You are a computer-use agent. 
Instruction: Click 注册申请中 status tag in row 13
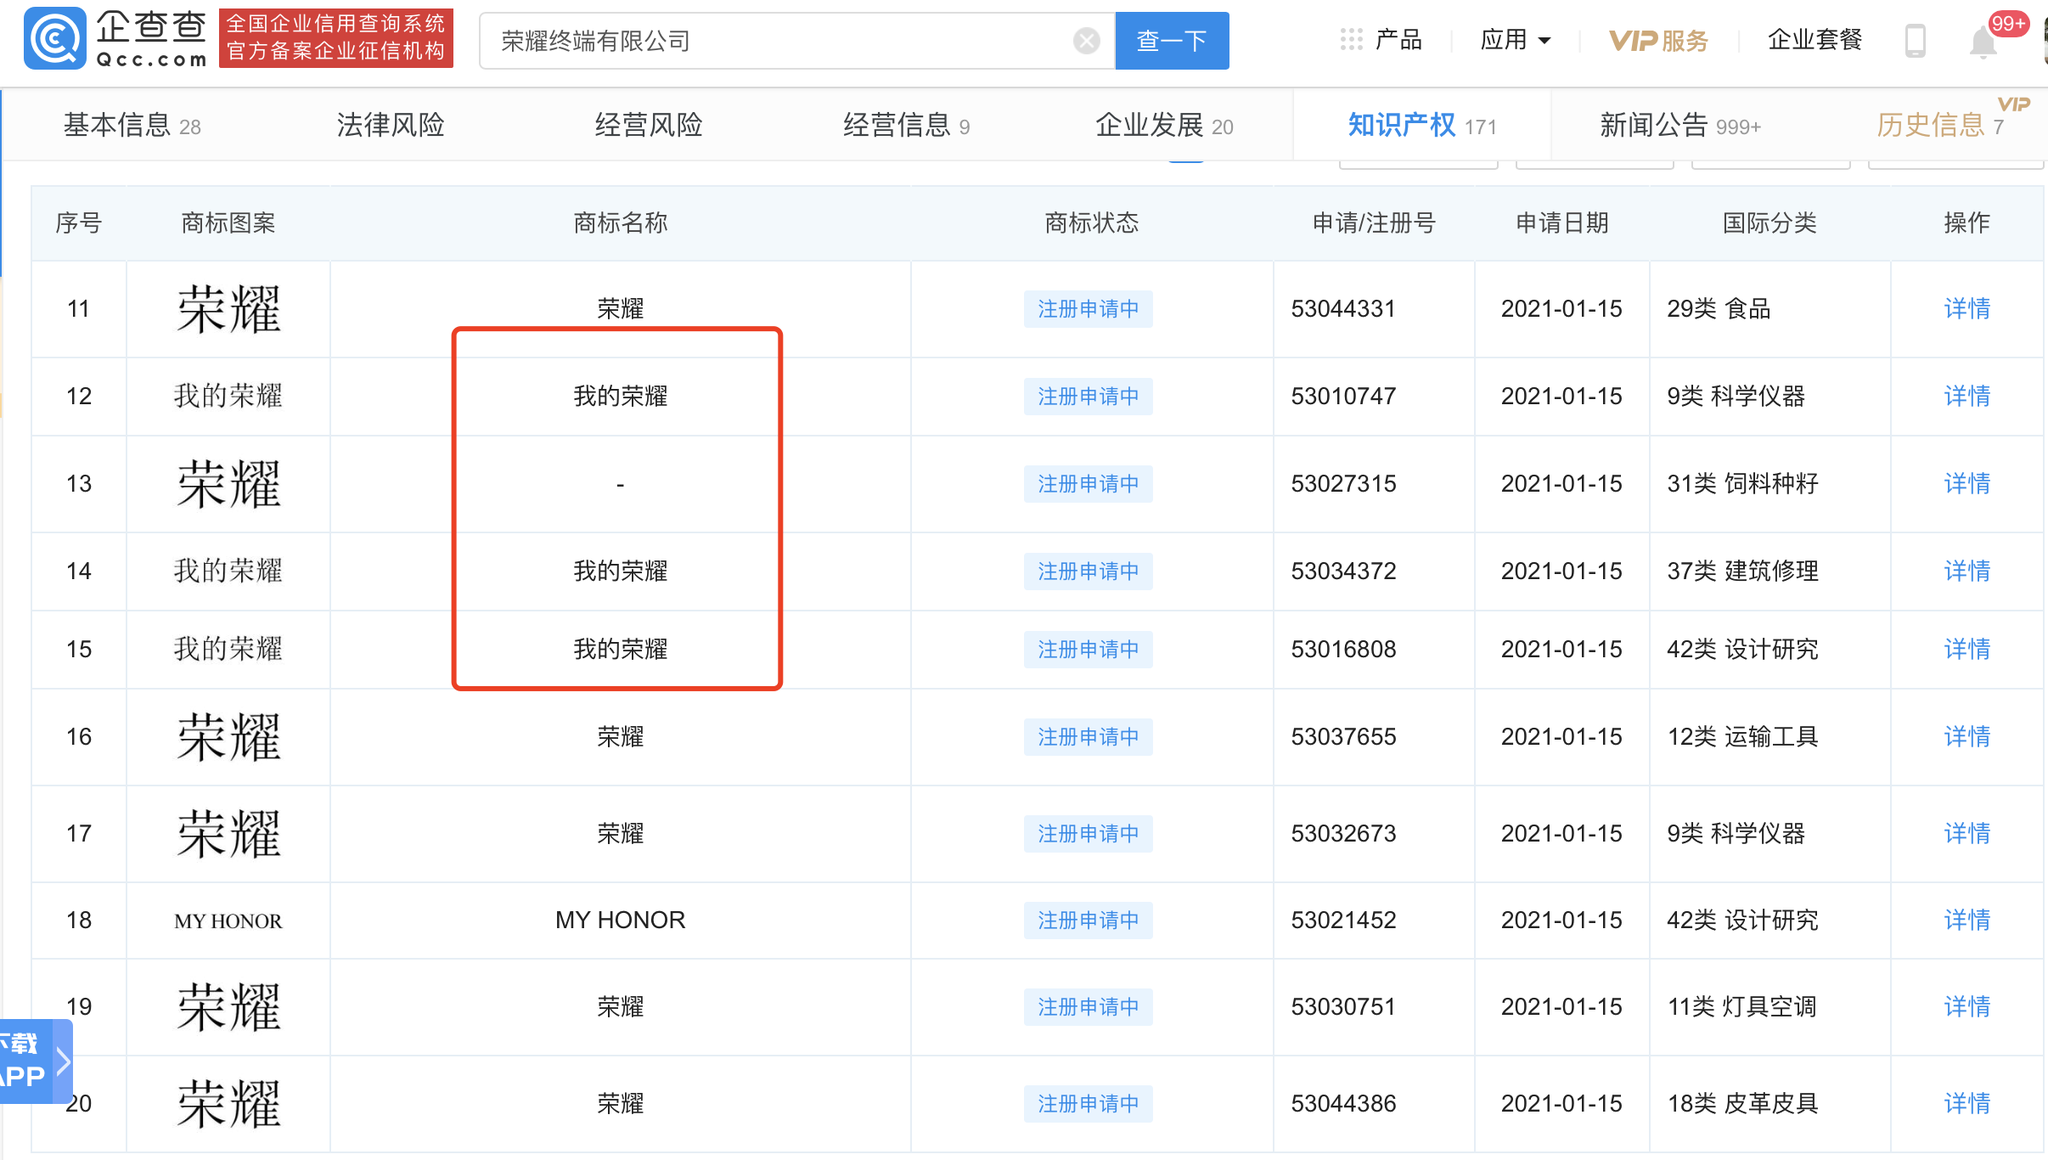click(x=1088, y=484)
